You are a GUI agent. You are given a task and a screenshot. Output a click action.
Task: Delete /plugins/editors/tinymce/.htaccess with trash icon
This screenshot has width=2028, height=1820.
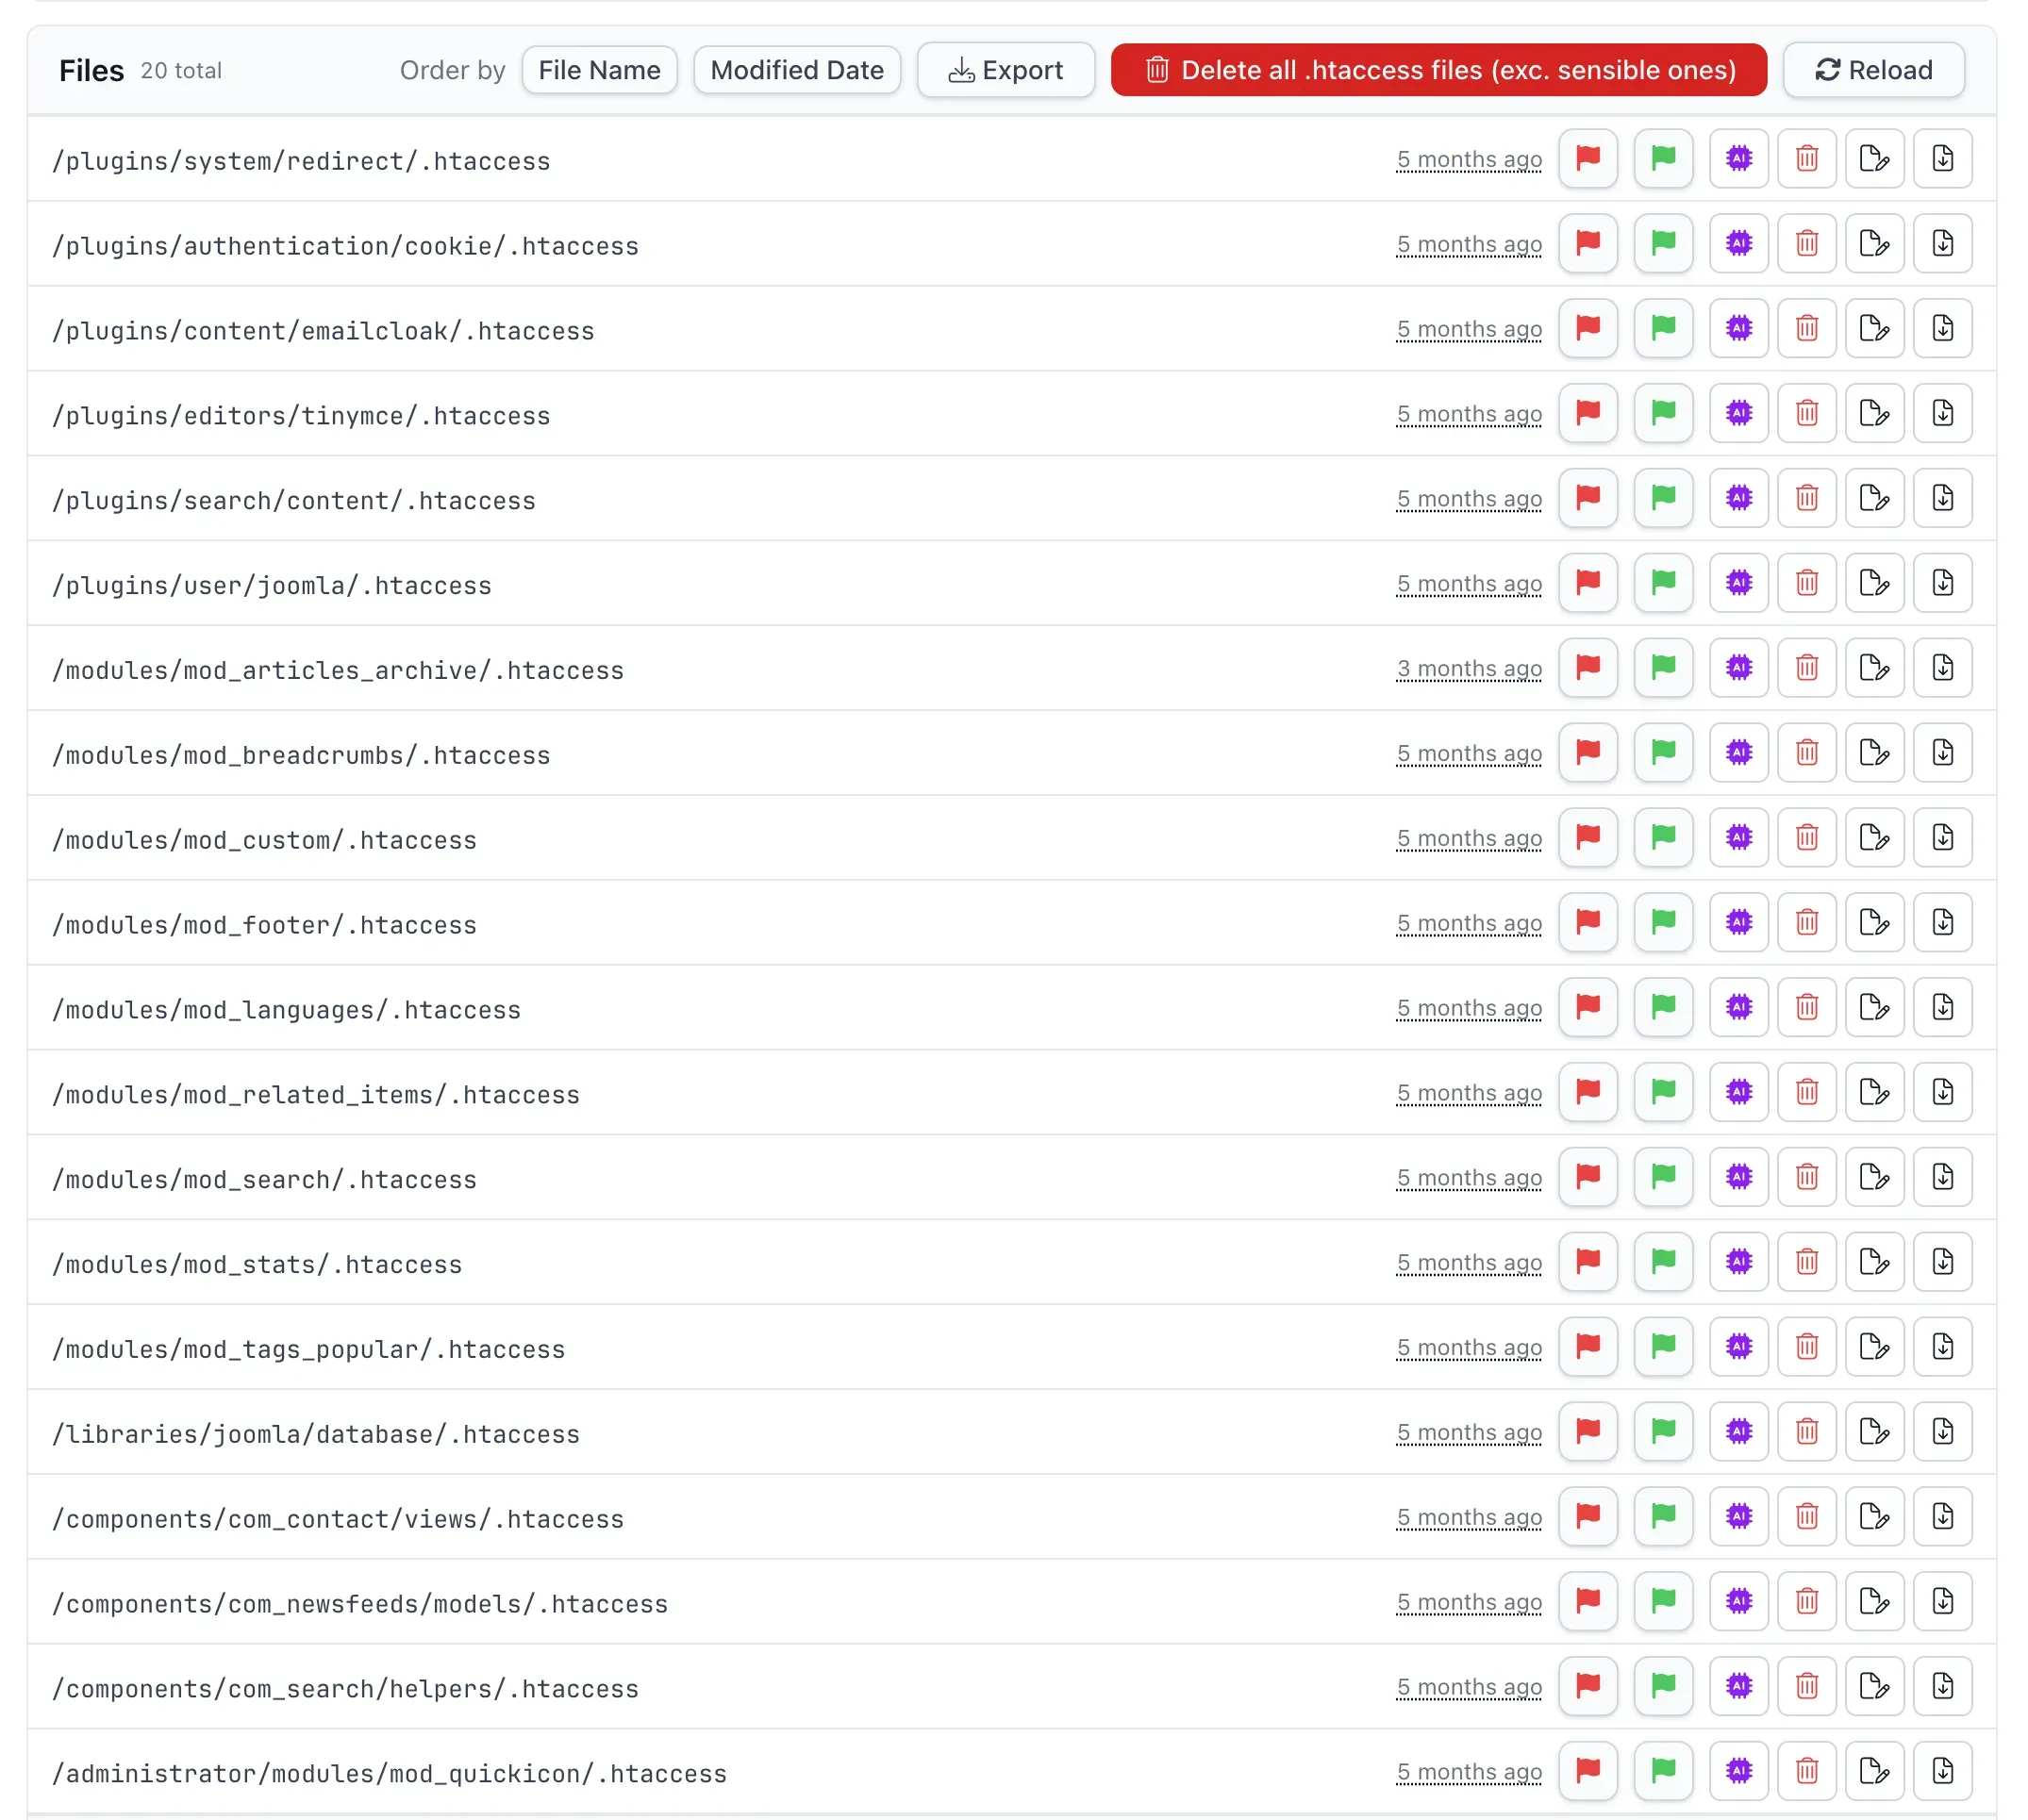tap(1807, 413)
